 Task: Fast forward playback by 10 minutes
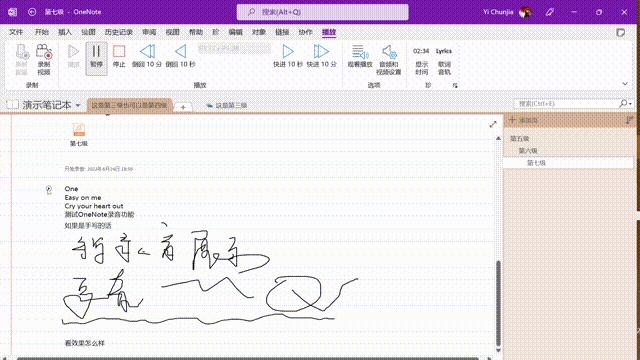(x=322, y=56)
